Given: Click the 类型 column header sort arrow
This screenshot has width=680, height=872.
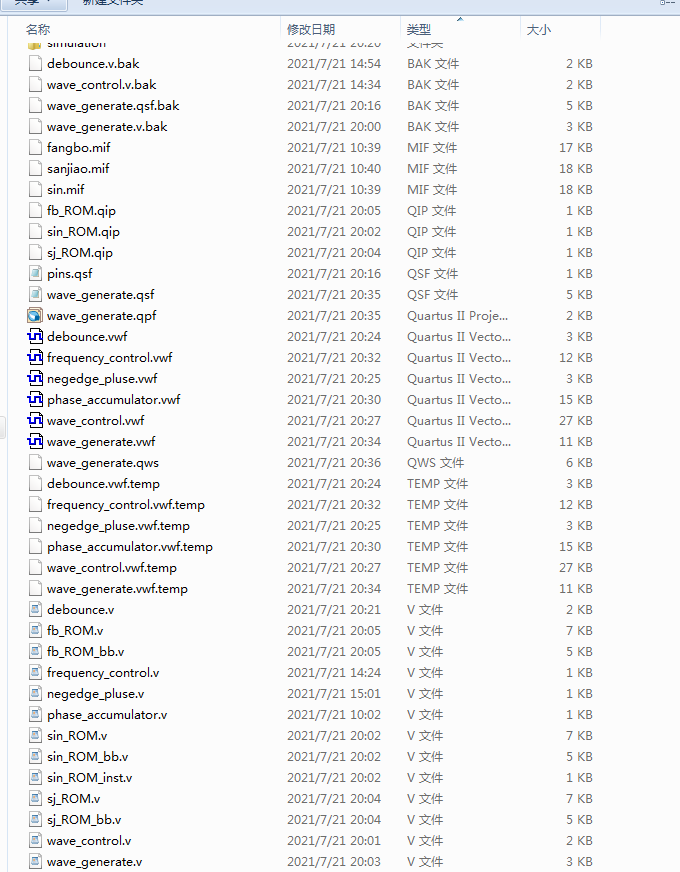Looking at the screenshot, I should (x=460, y=19).
